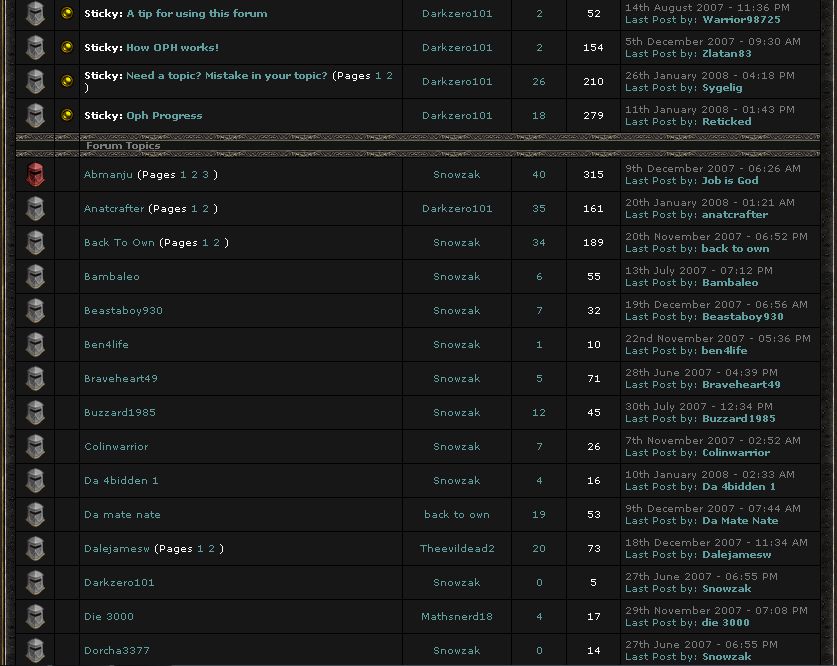Go to page 3 of Abmanju topic
837x666 pixels.
206,175
